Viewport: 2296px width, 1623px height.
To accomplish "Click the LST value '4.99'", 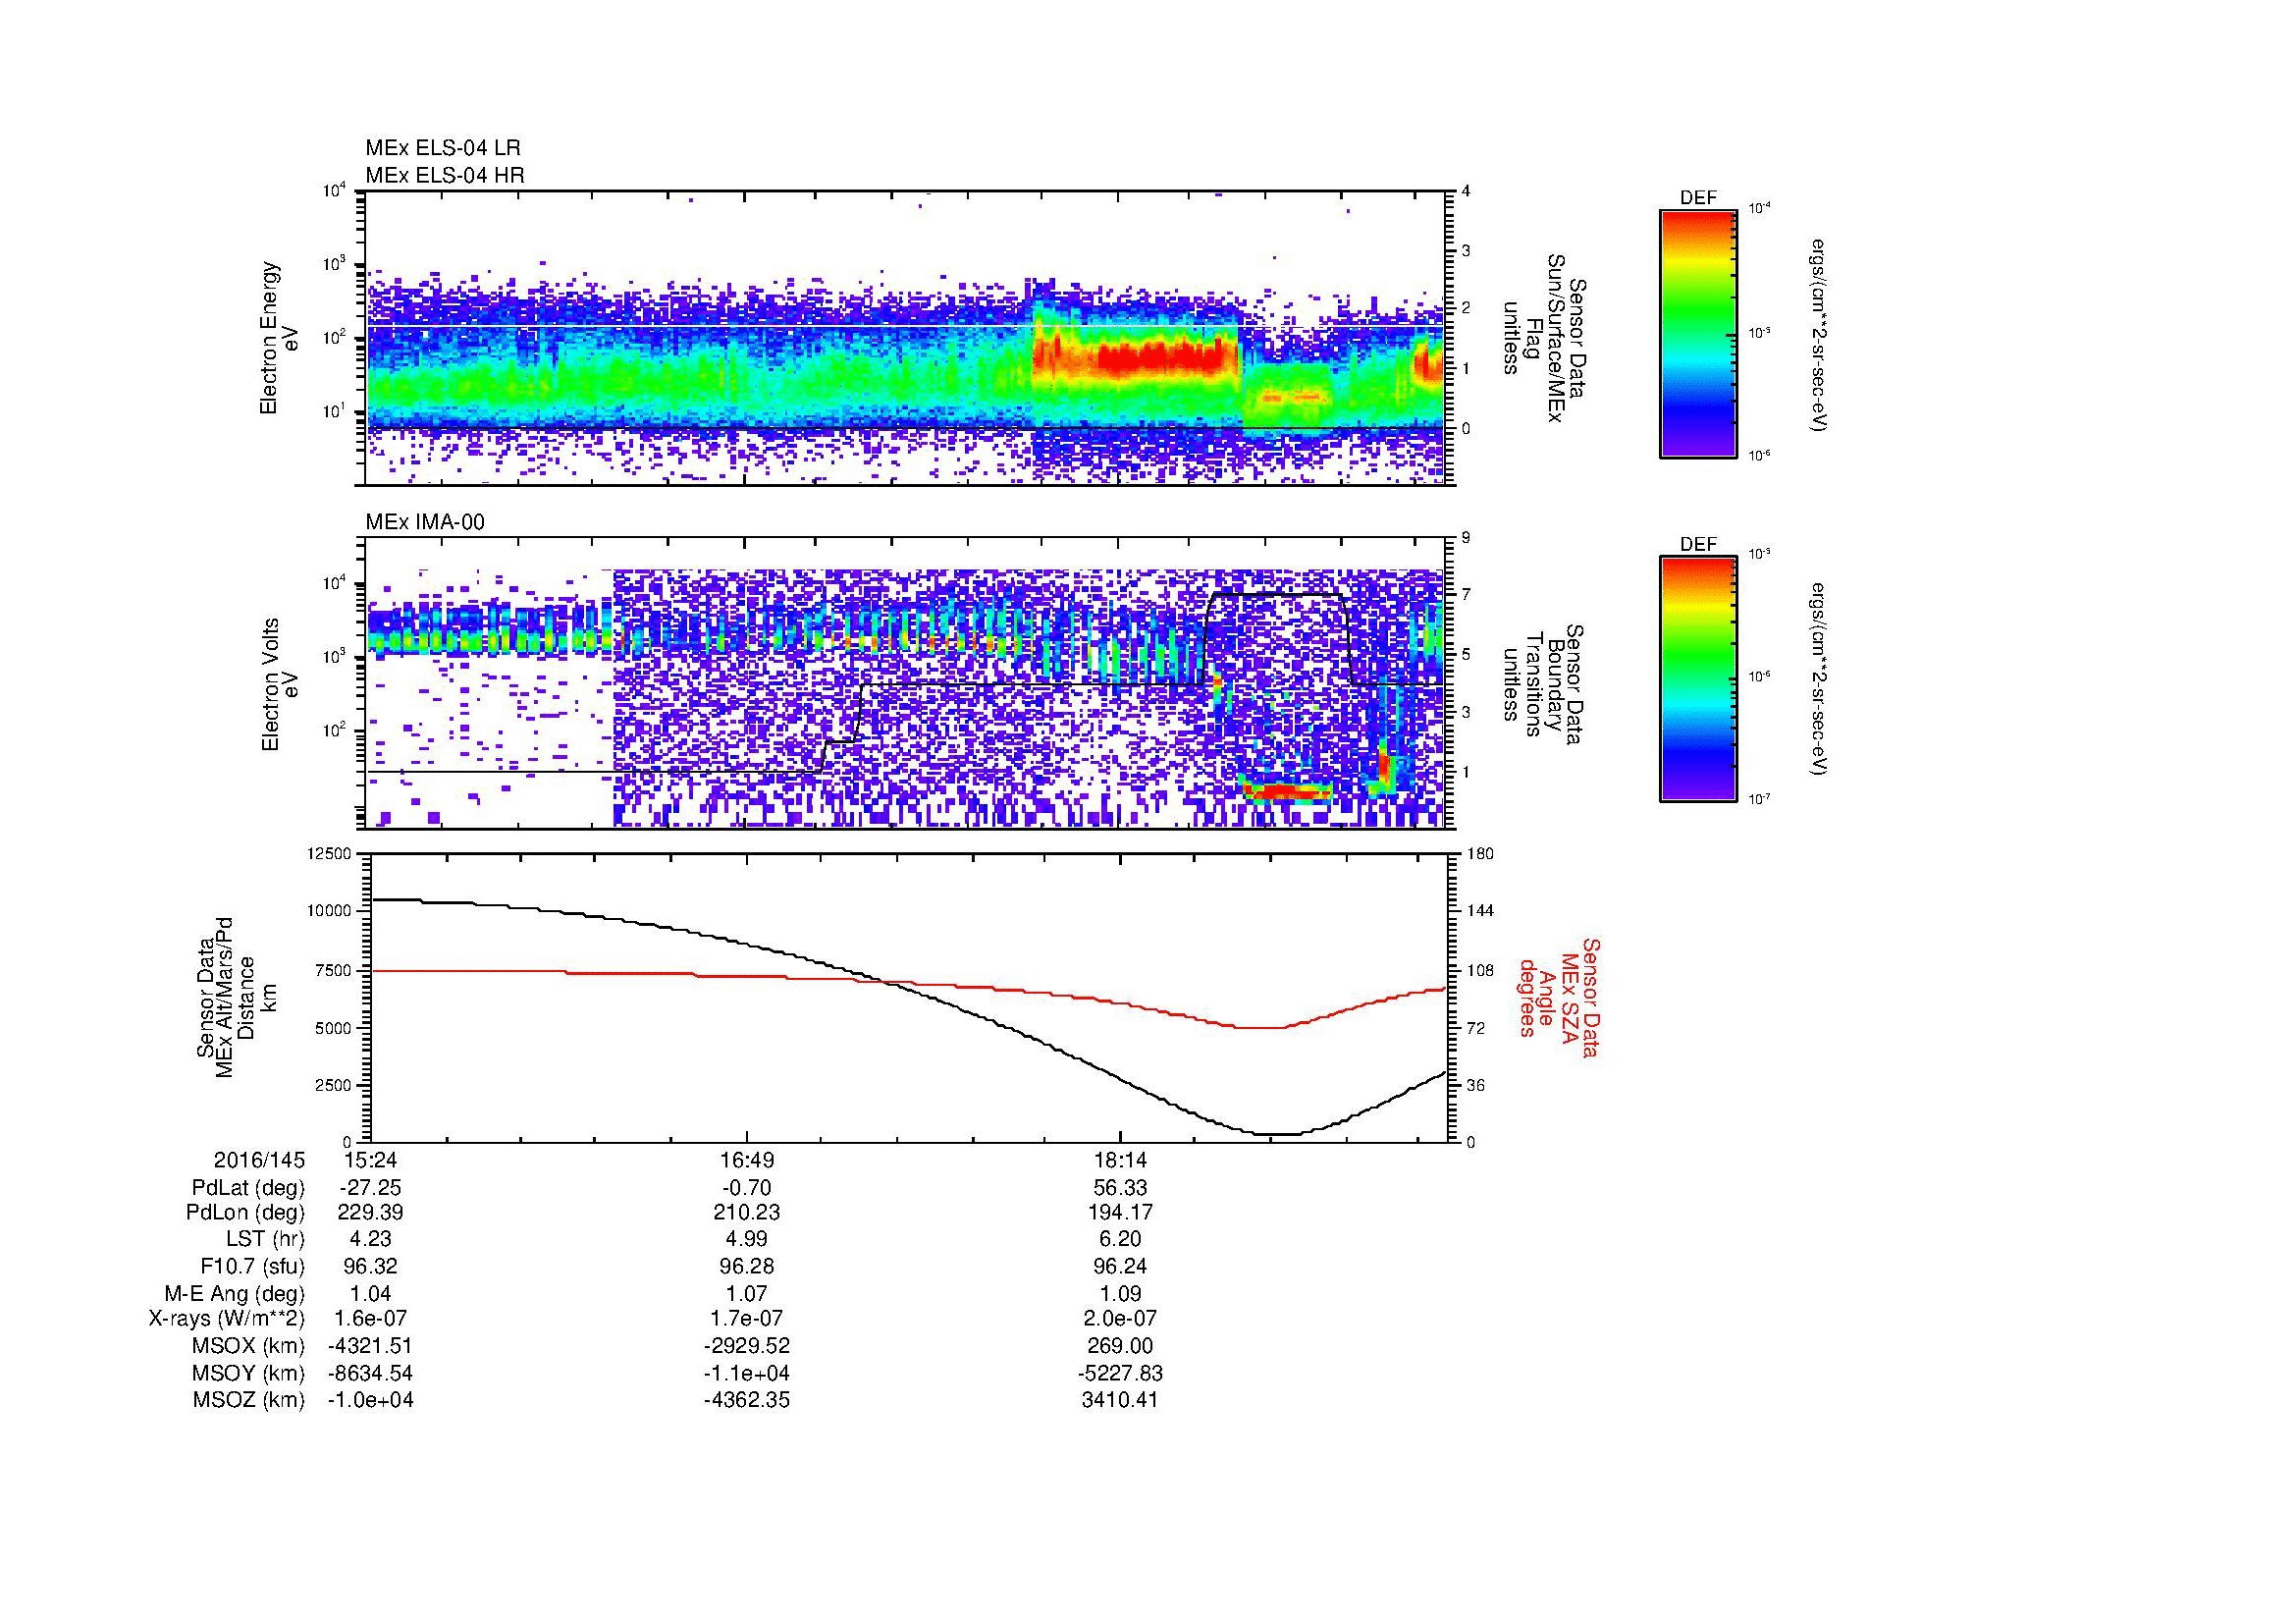I will (746, 1239).
